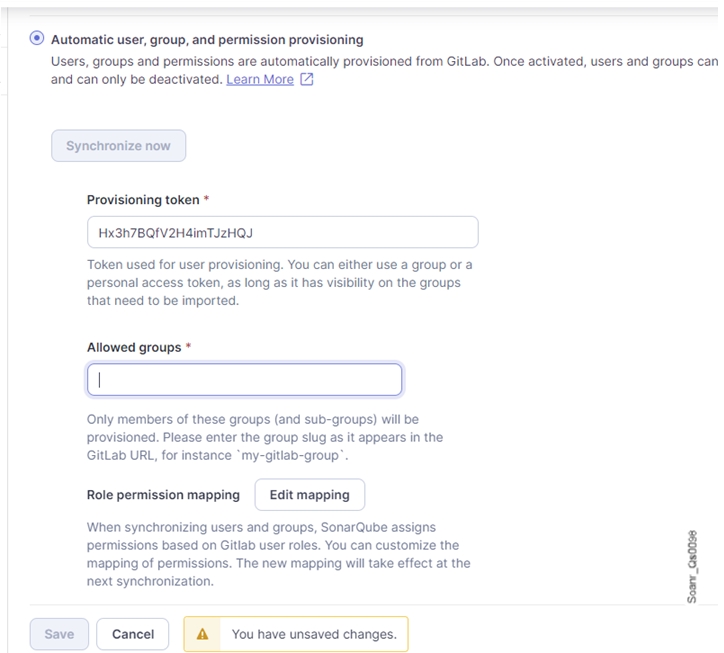Image resolution: width=724 pixels, height=653 pixels.
Task: Click the external link icon beside Learn More
Action: pyautogui.click(x=307, y=79)
